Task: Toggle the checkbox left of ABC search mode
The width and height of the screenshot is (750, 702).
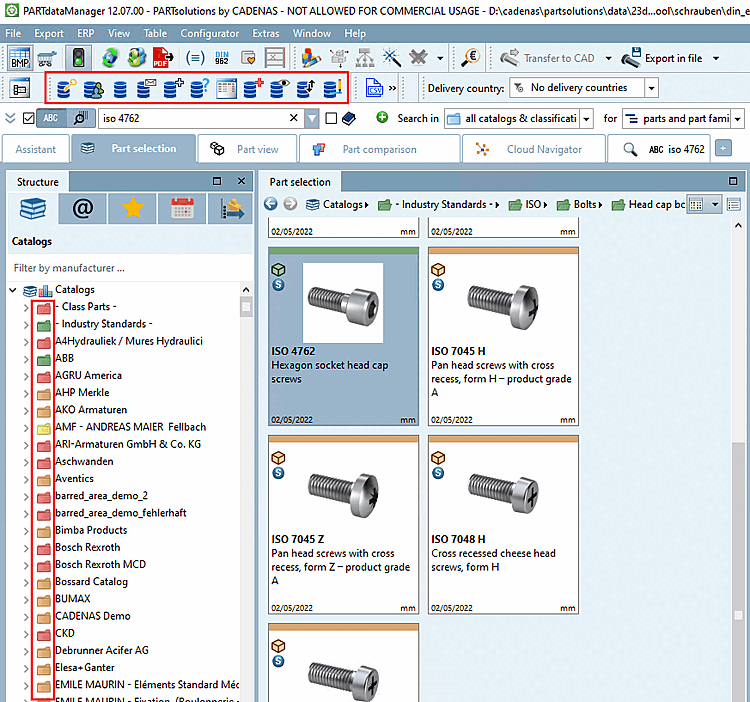Action: (x=29, y=119)
